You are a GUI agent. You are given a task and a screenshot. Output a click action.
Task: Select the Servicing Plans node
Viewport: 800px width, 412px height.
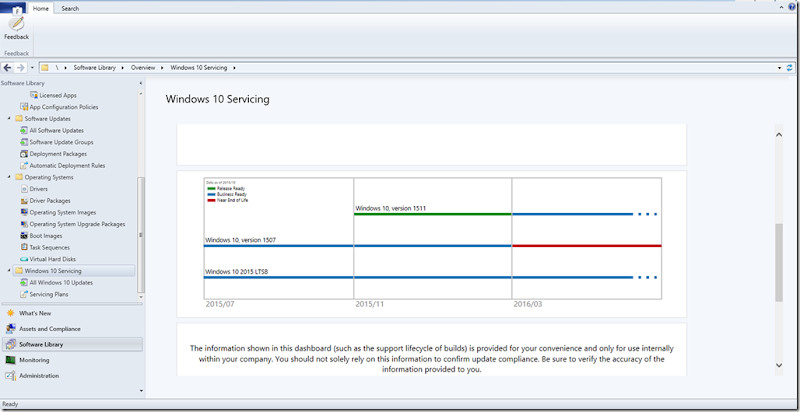49,295
